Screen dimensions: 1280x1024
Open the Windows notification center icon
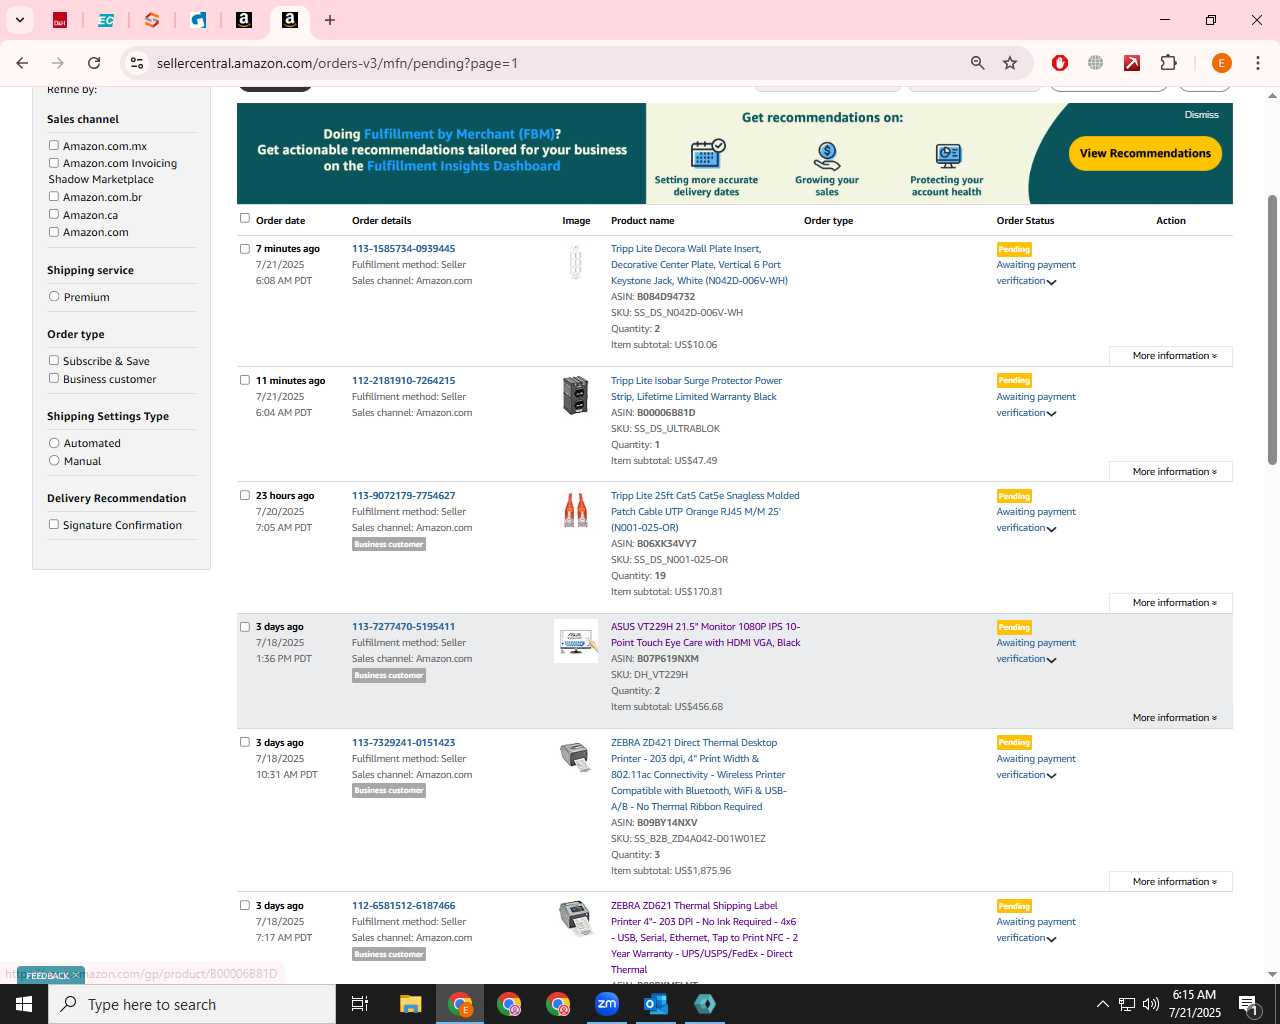(1248, 1004)
